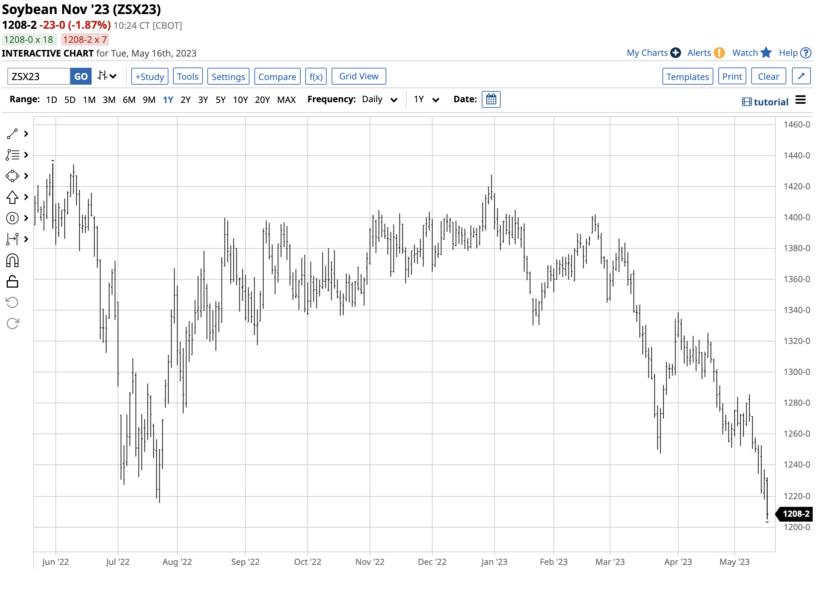Click inside the ZSX23 symbol field
The height and width of the screenshot is (600, 840).
point(40,76)
